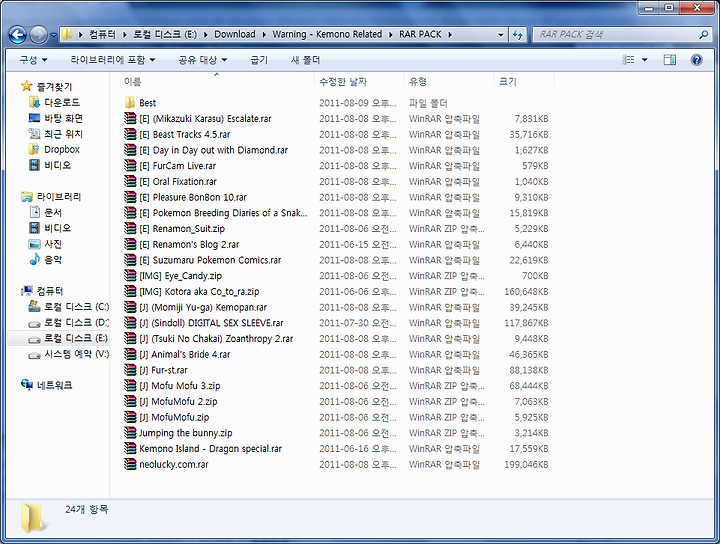Open the address bar history dropdown arrow
This screenshot has width=720, height=544.
pos(500,34)
